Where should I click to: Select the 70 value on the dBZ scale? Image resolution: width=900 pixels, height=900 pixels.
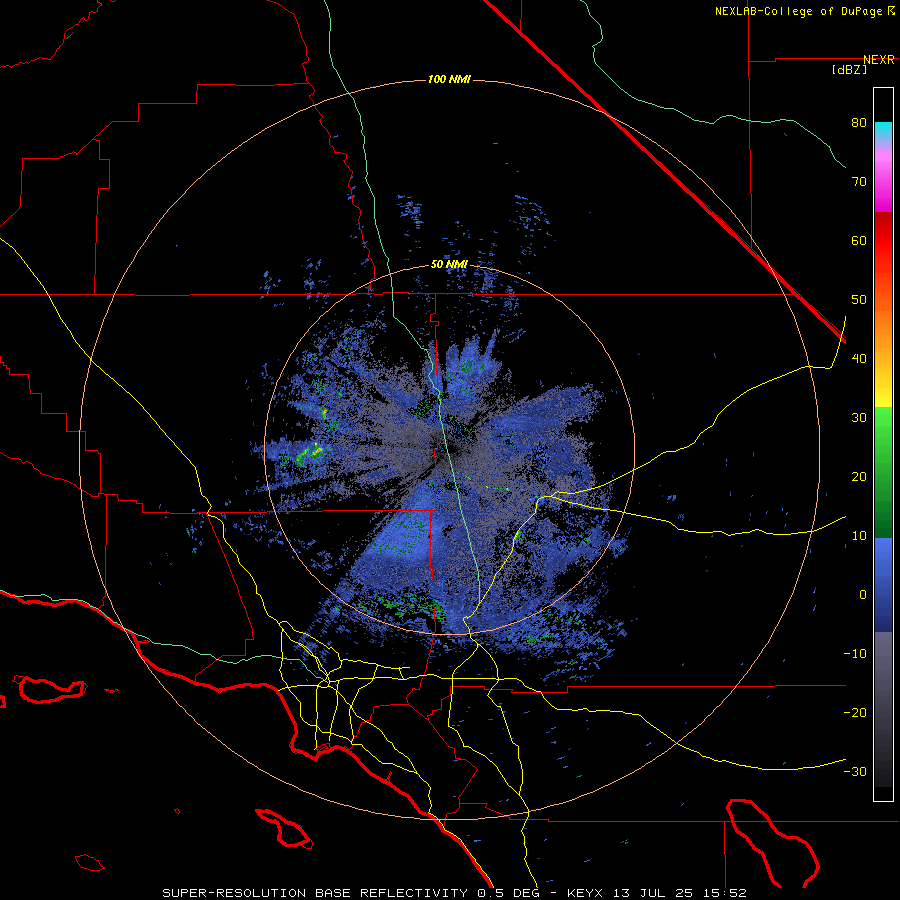tap(859, 182)
